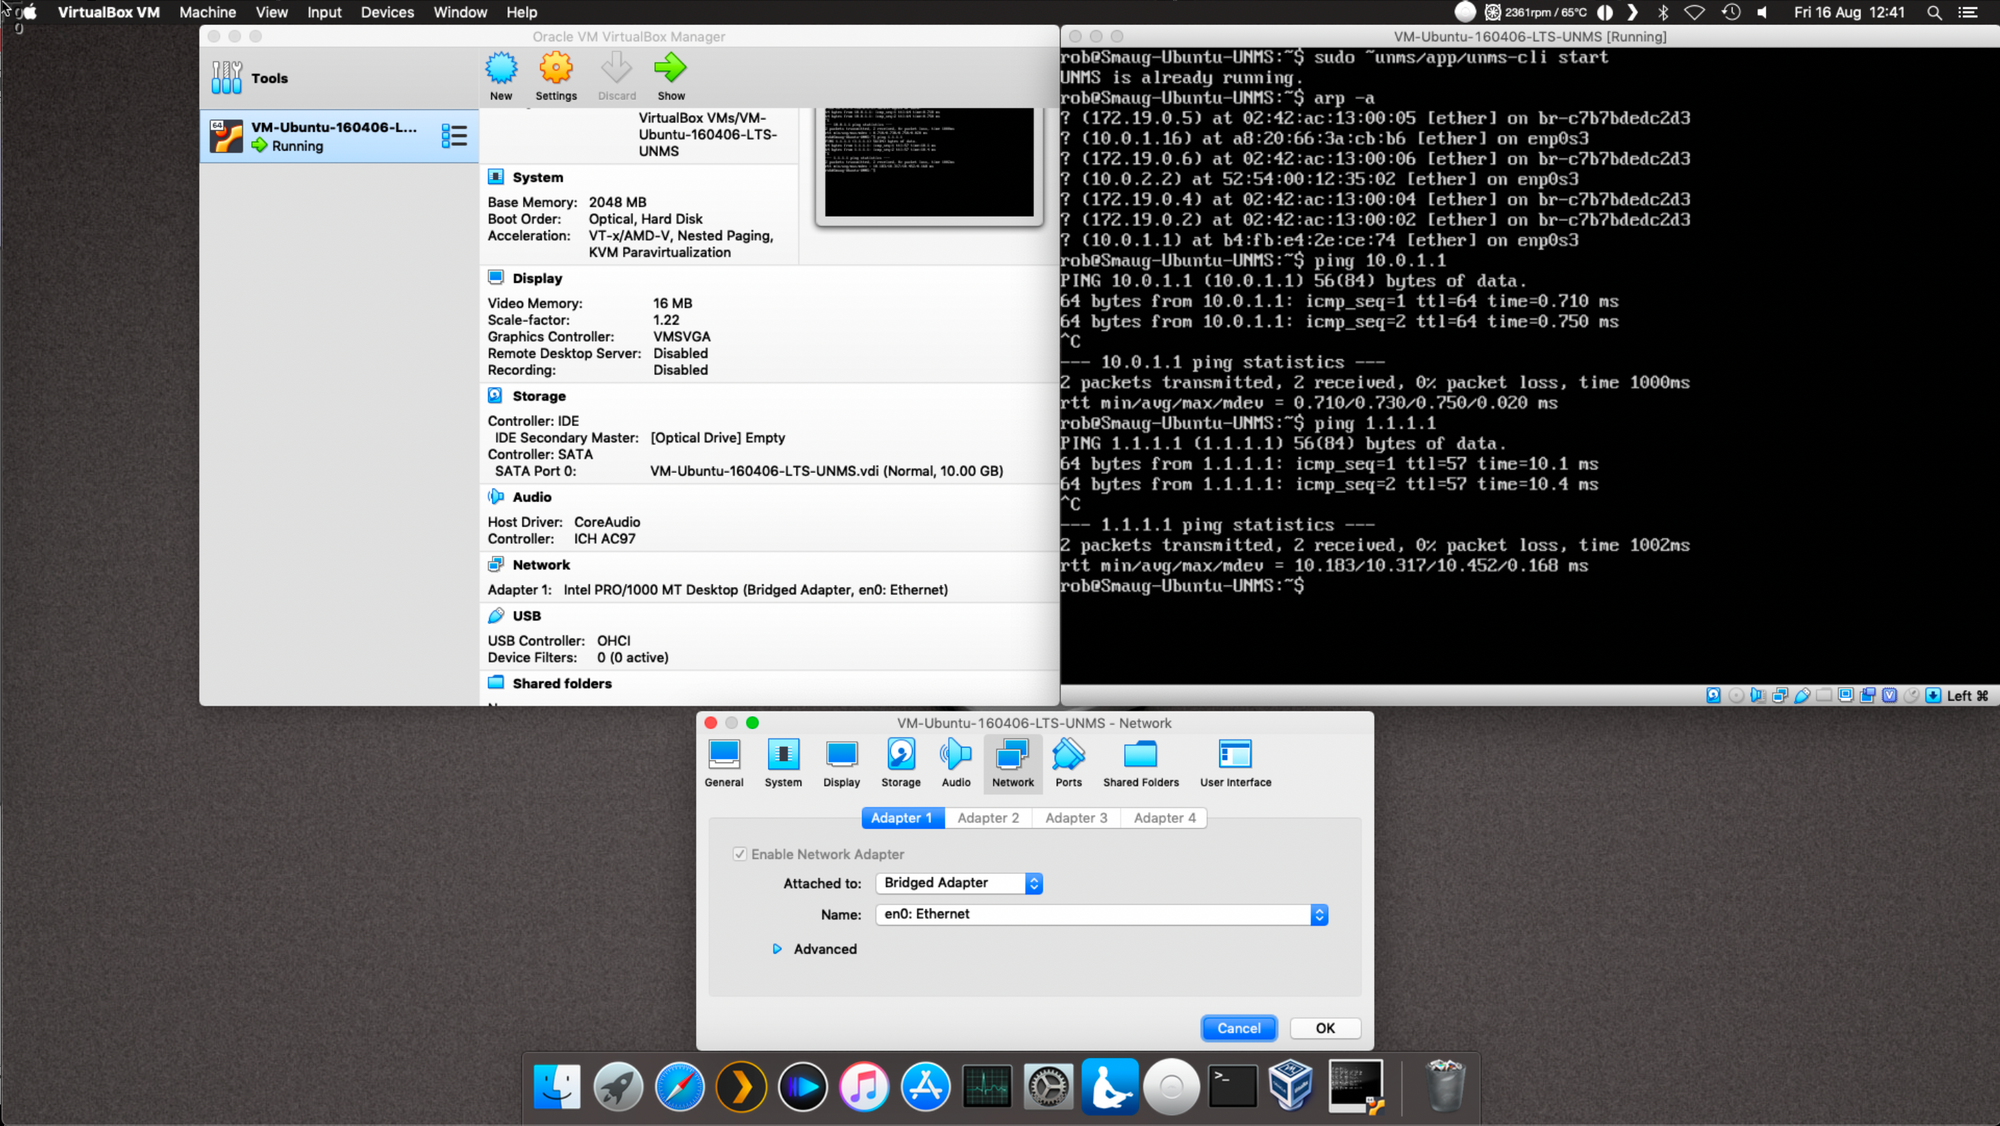Open the Devices menu
2000x1126 pixels.
(x=387, y=12)
